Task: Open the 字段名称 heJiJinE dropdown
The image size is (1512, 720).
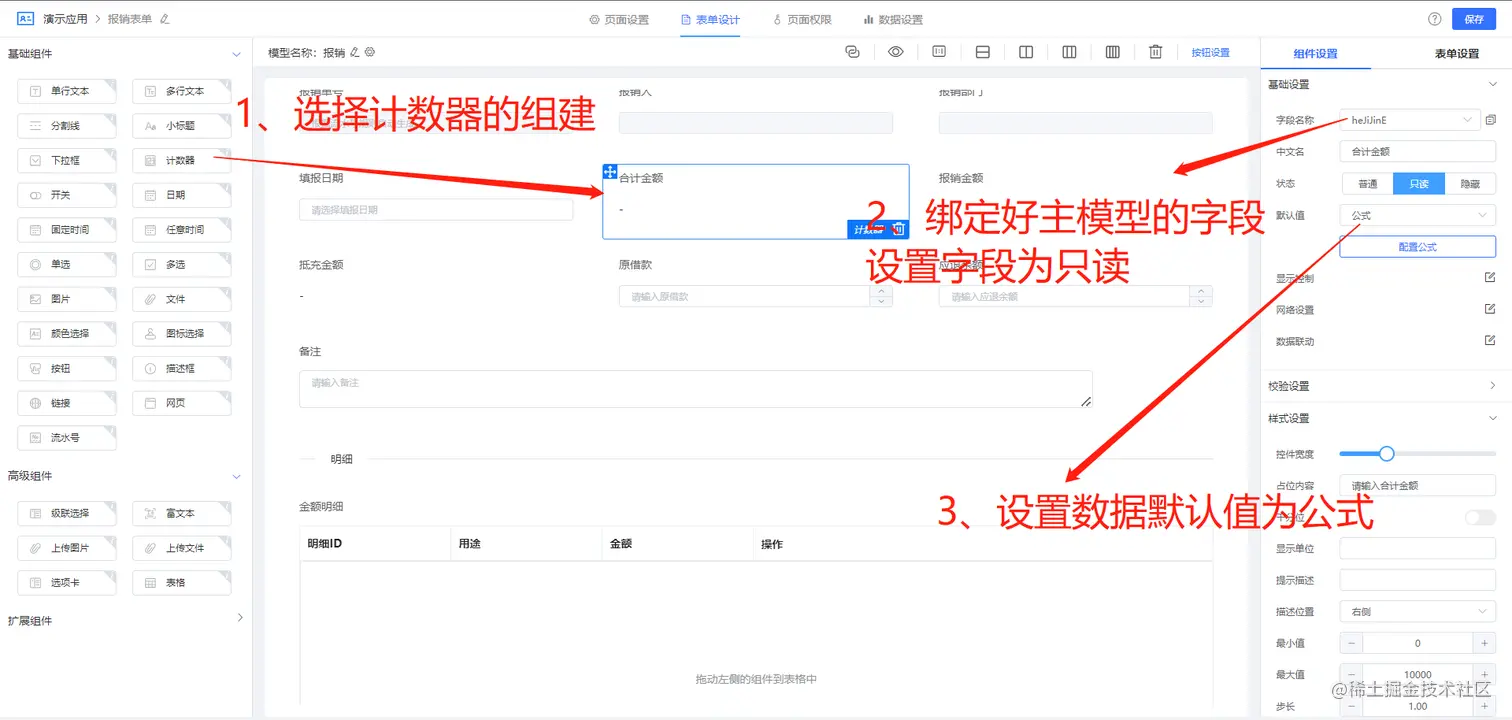Action: (1409, 120)
